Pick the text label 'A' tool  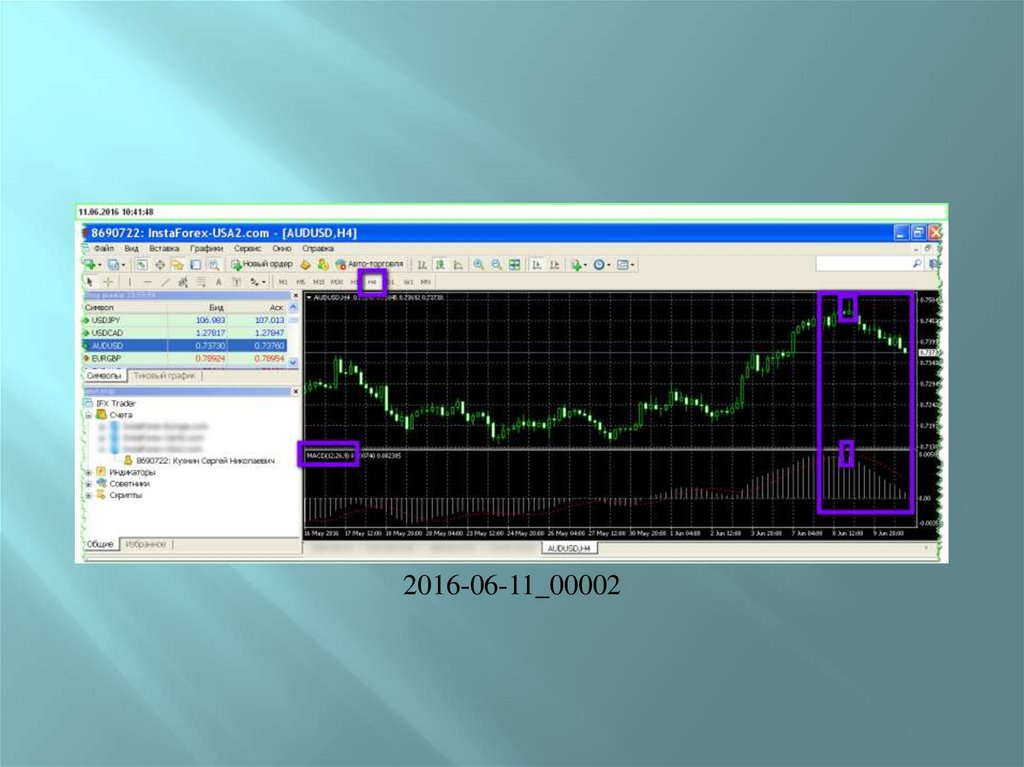(217, 282)
